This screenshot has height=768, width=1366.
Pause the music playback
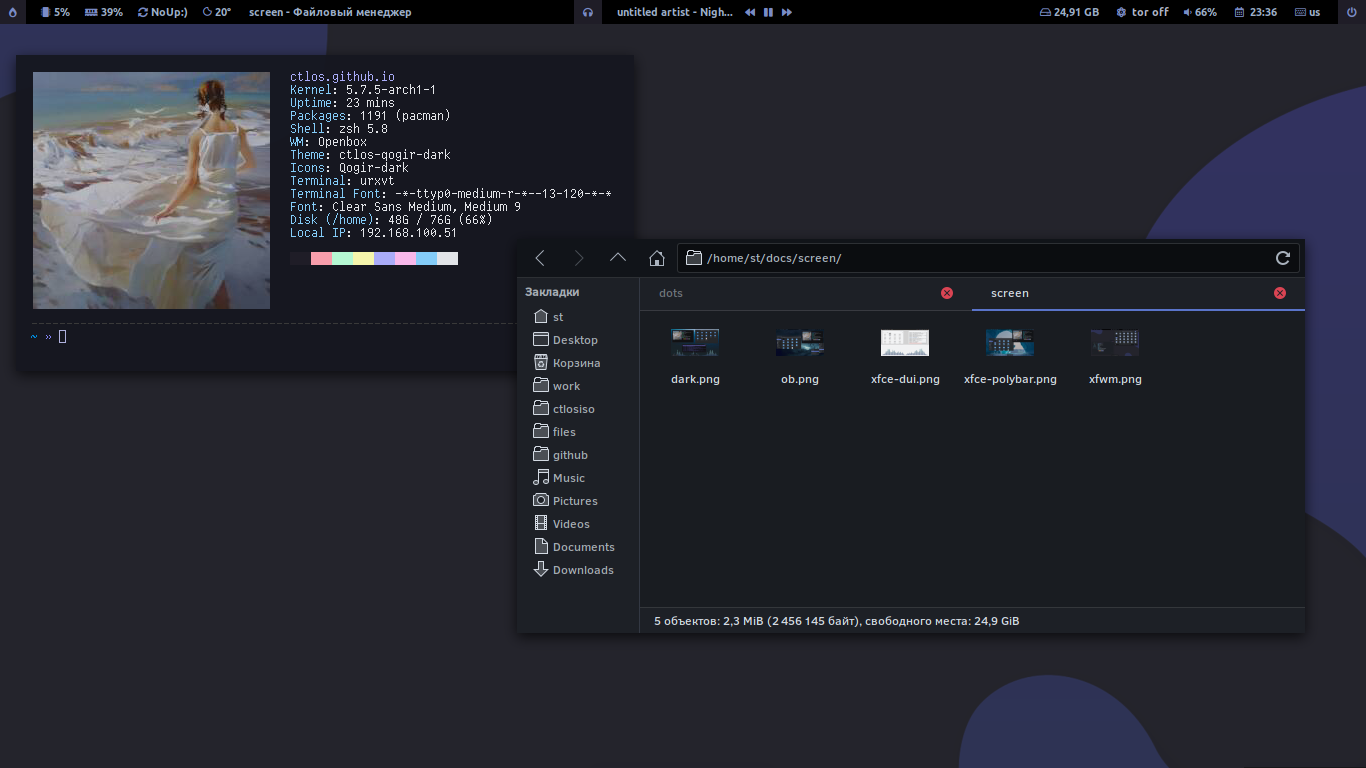coord(768,12)
